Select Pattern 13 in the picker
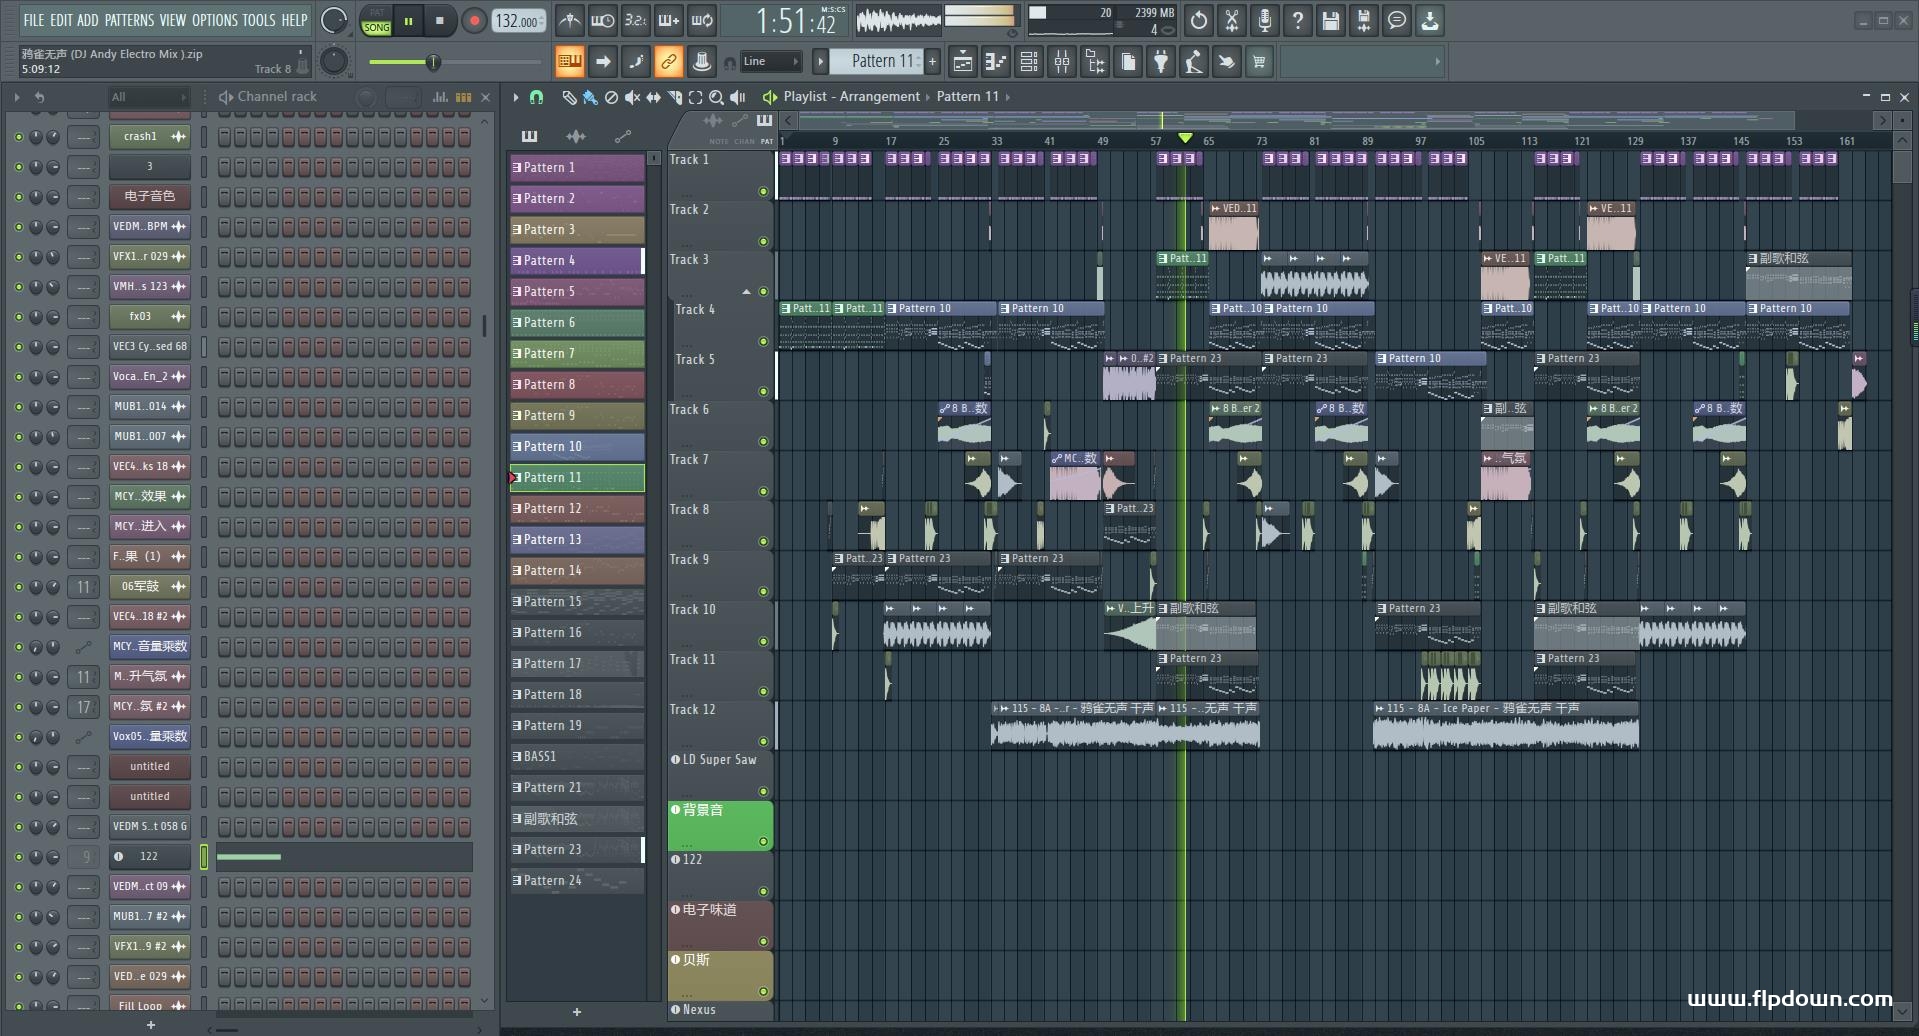The width and height of the screenshot is (1919, 1036). [577, 539]
